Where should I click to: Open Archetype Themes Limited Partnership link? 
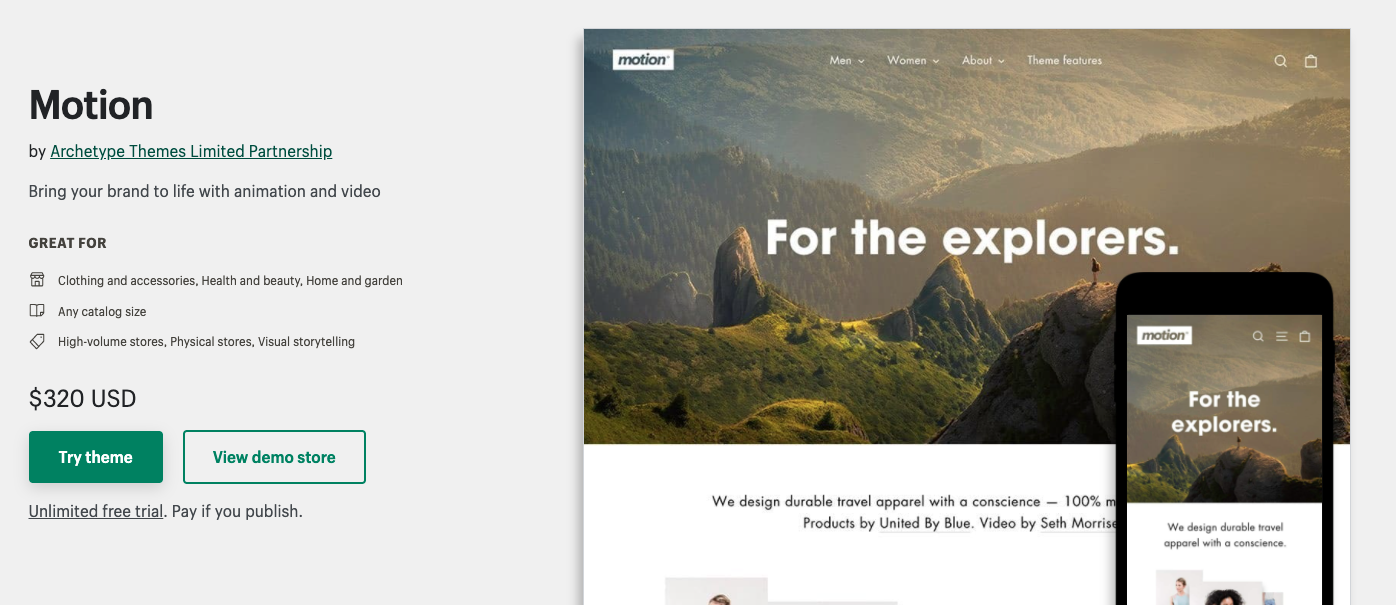click(x=191, y=151)
